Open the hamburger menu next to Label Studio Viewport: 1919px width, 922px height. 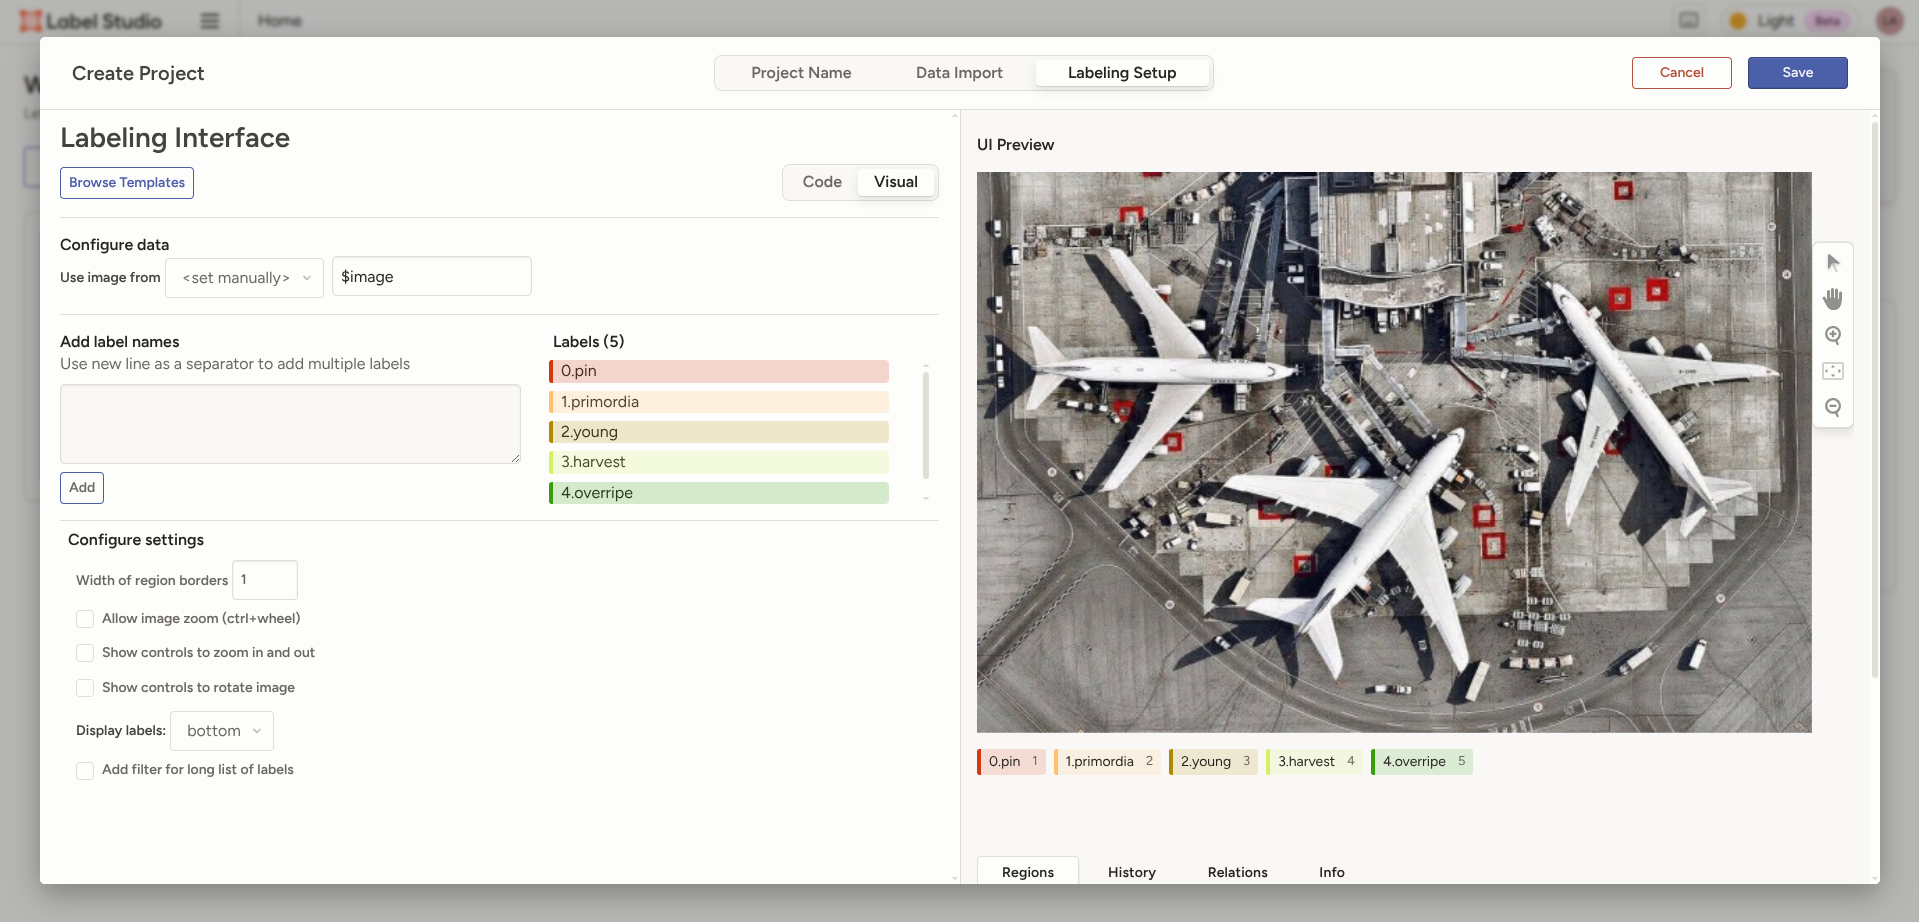click(210, 20)
